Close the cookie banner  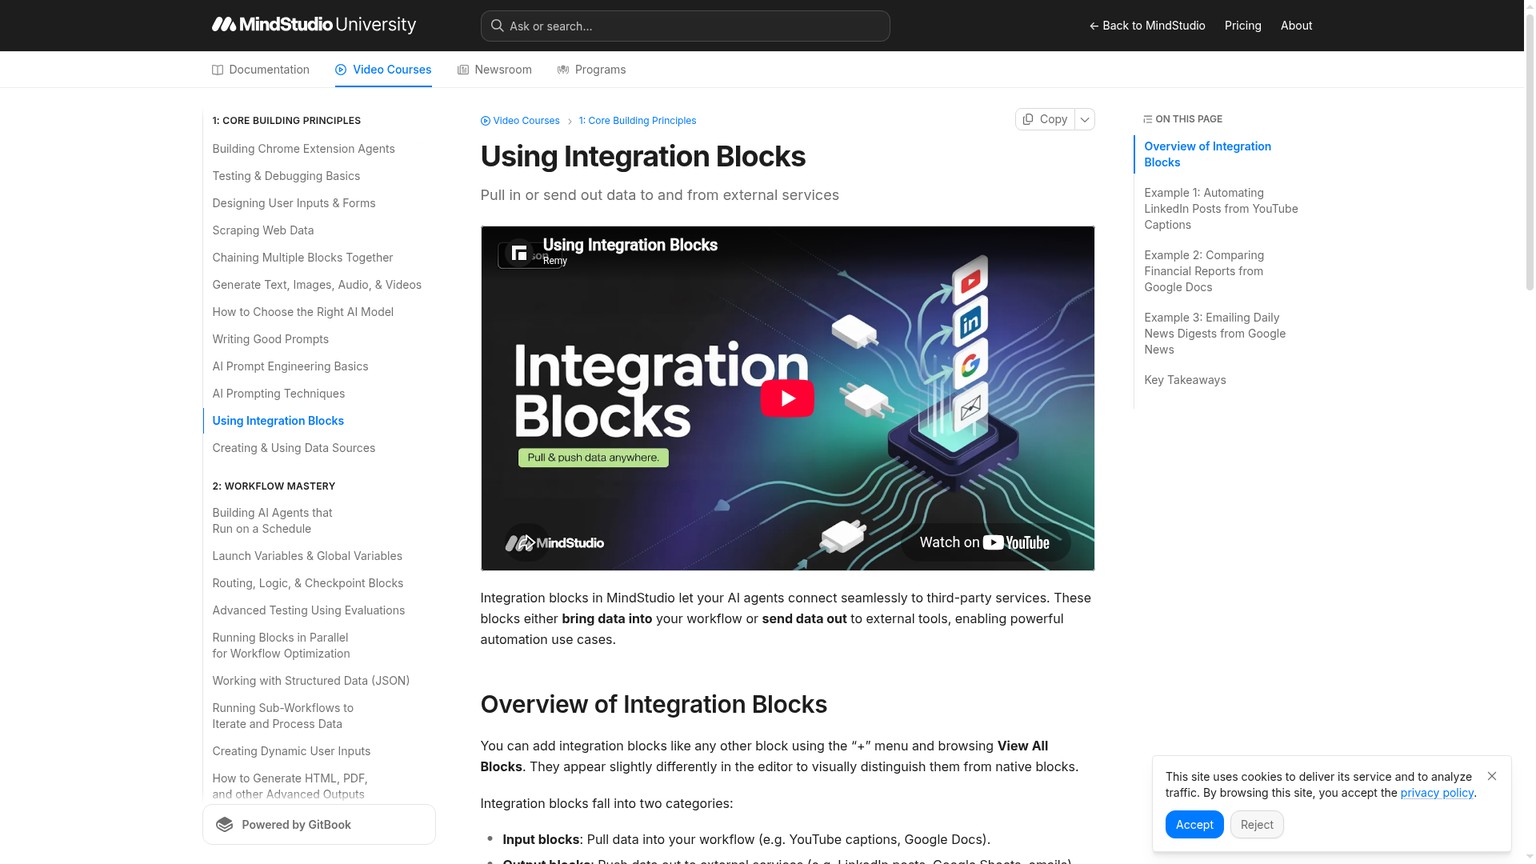point(1492,776)
